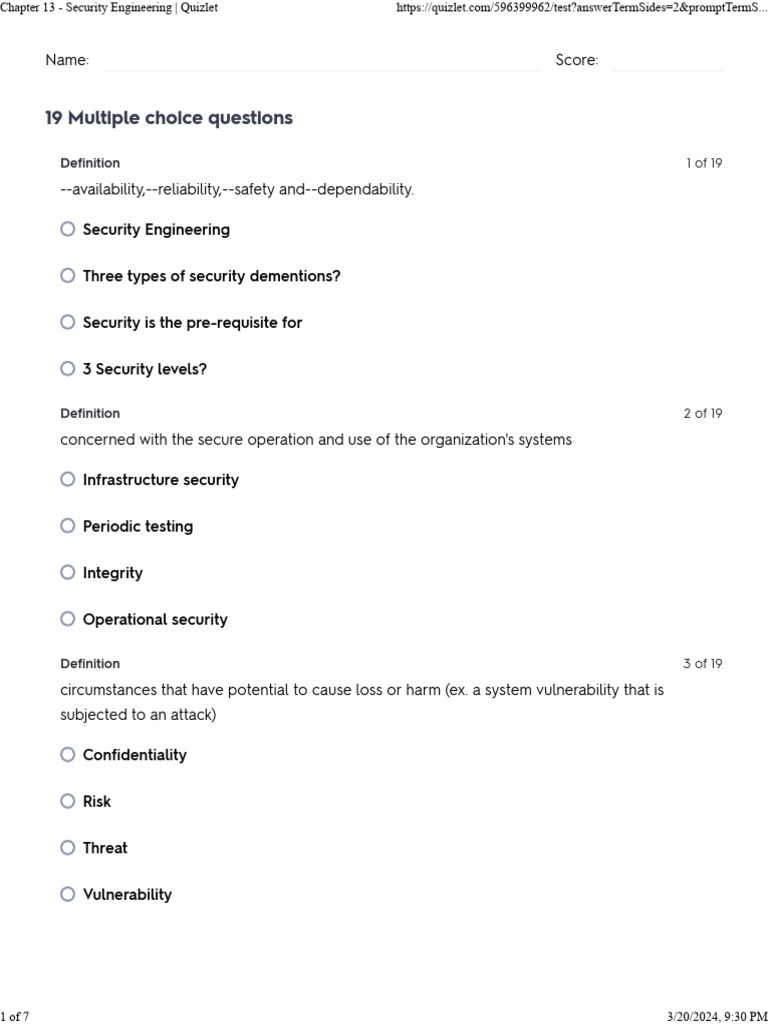This screenshot has width=768, height=1024.
Task: Pick 'Security is the pre-requisite for' option
Action: click(68, 322)
